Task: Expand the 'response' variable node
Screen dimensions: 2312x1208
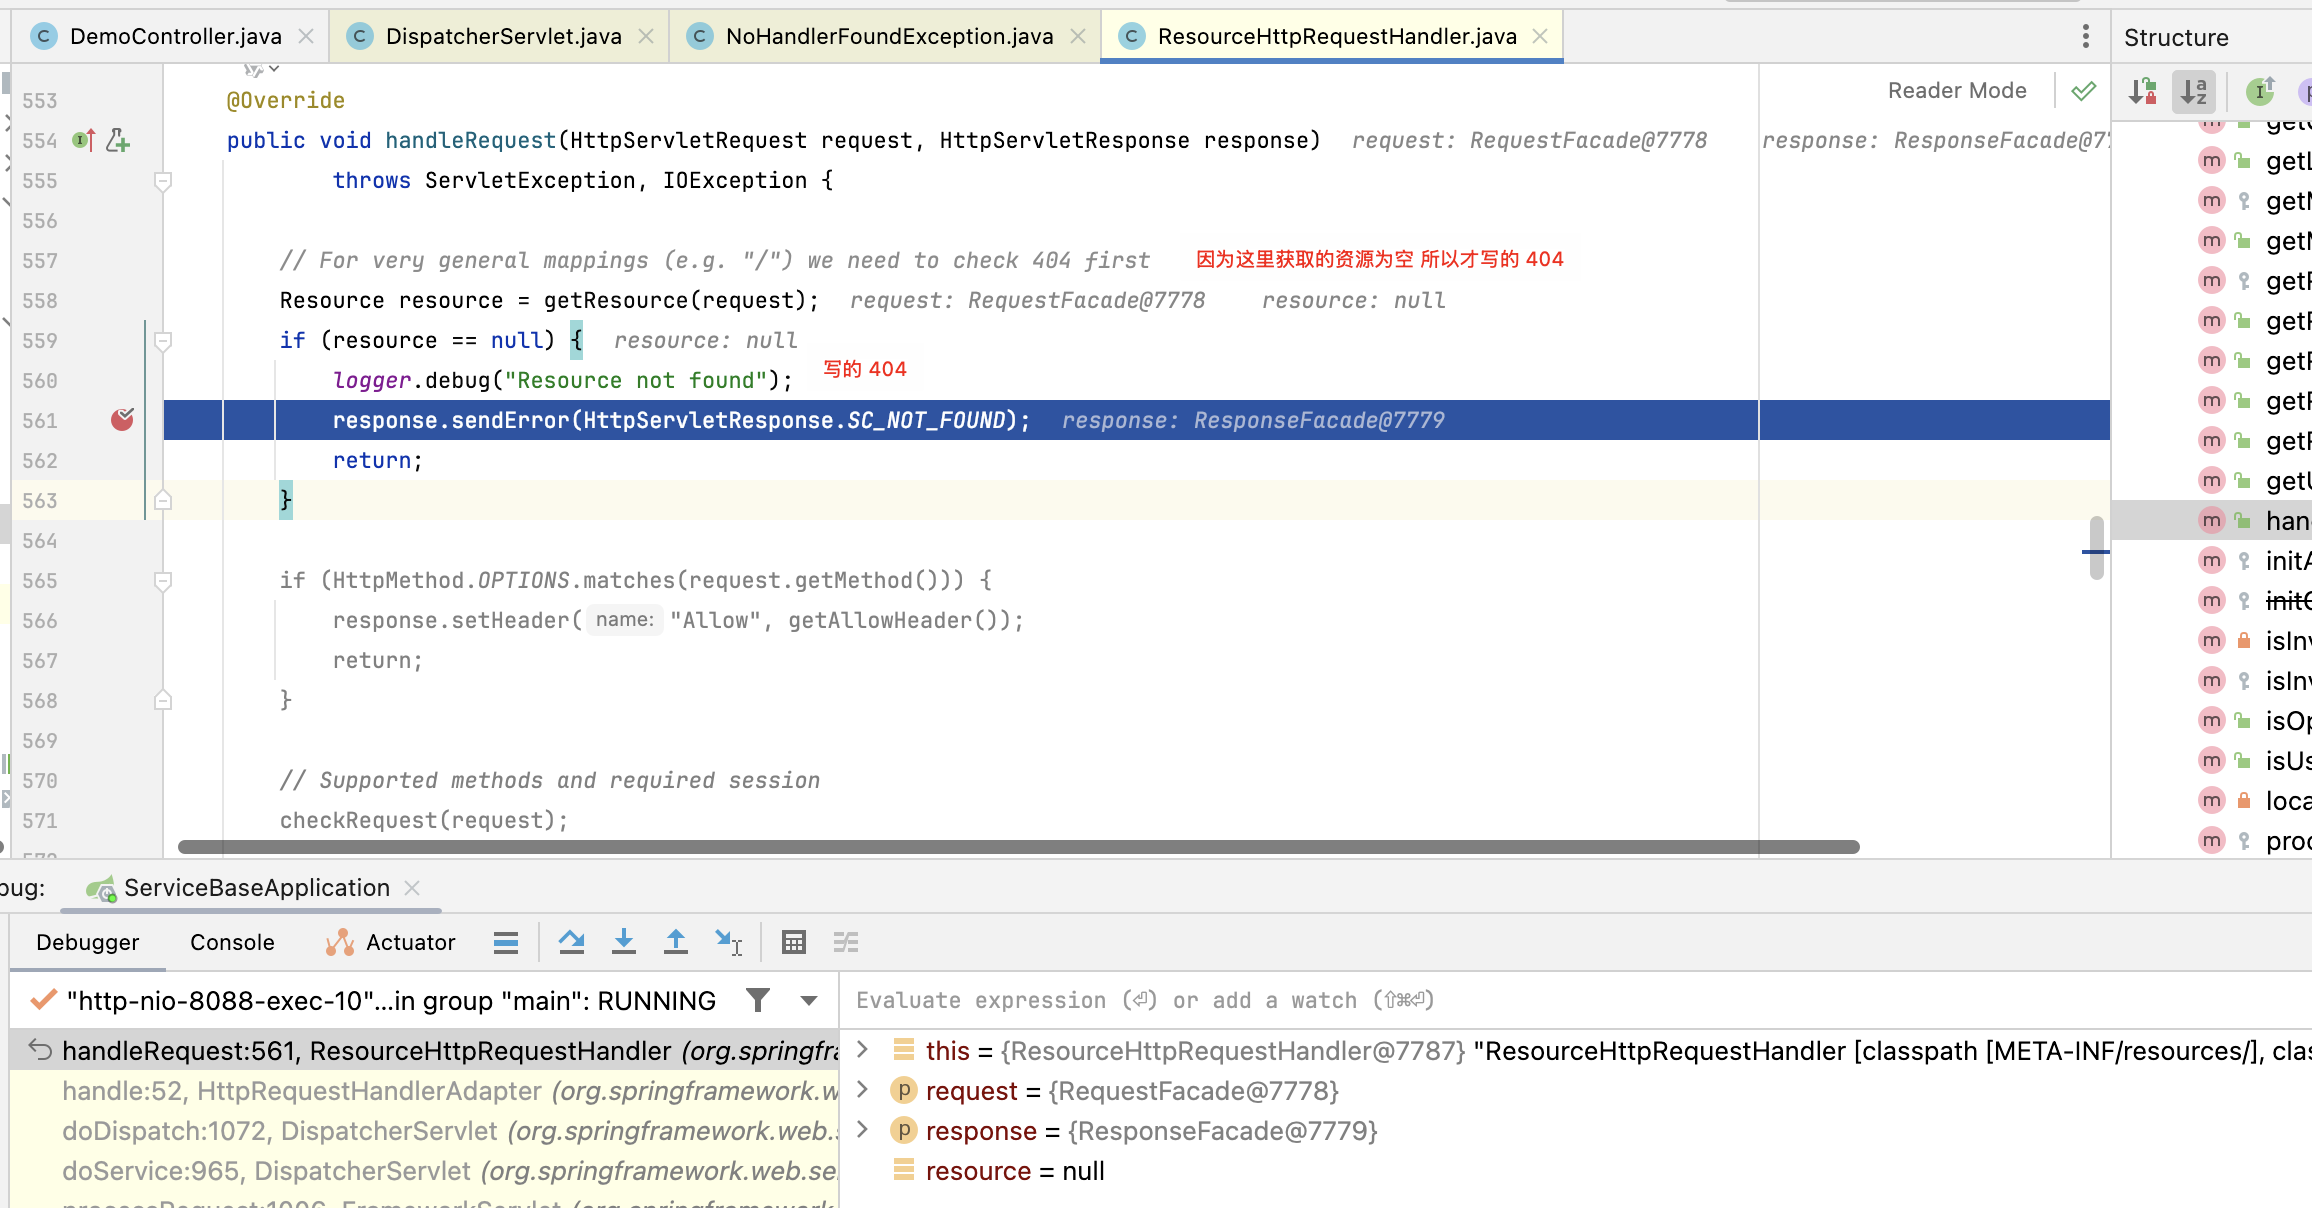Action: pyautogui.click(x=863, y=1130)
